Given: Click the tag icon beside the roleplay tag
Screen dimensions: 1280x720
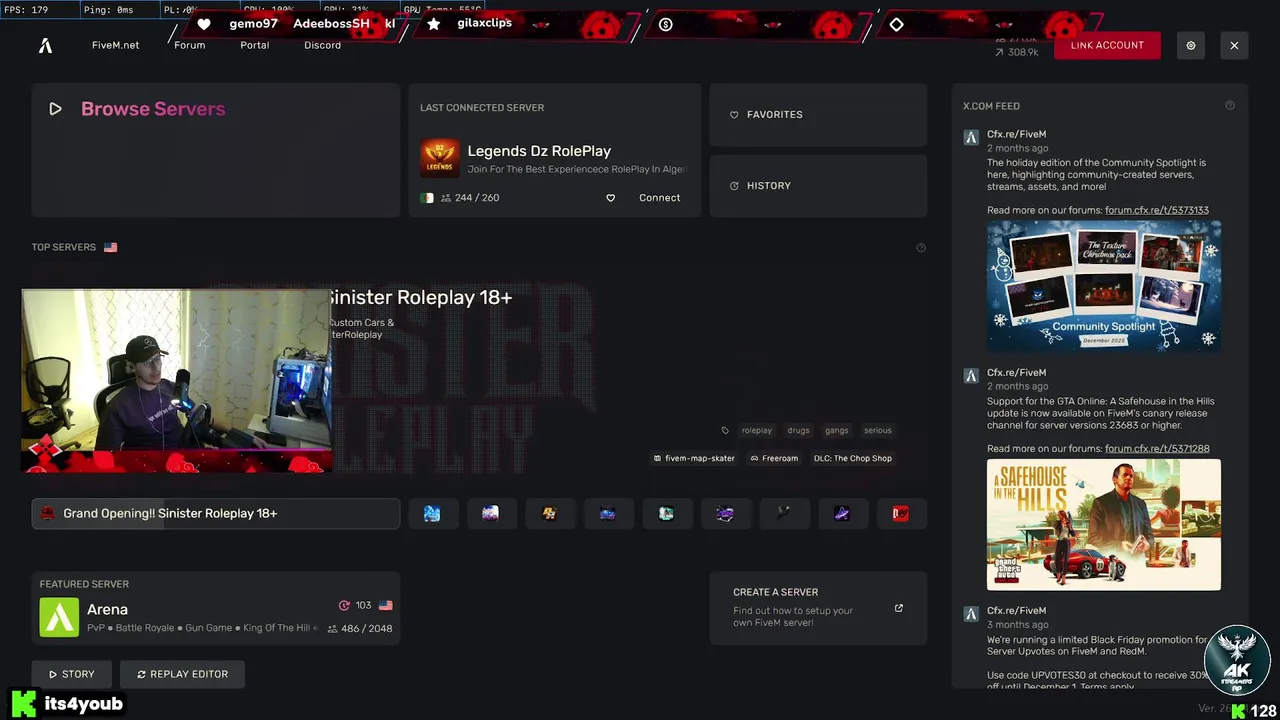Looking at the screenshot, I should 725,431.
